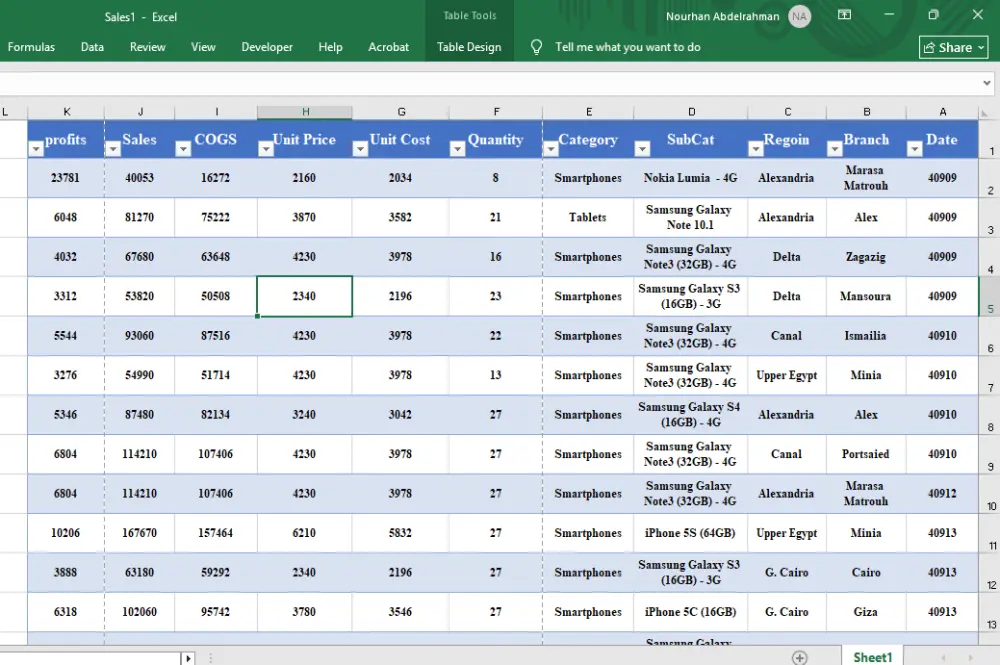Viewport: 1000px width, 665px height.
Task: Select column A header
Action: click(x=943, y=112)
